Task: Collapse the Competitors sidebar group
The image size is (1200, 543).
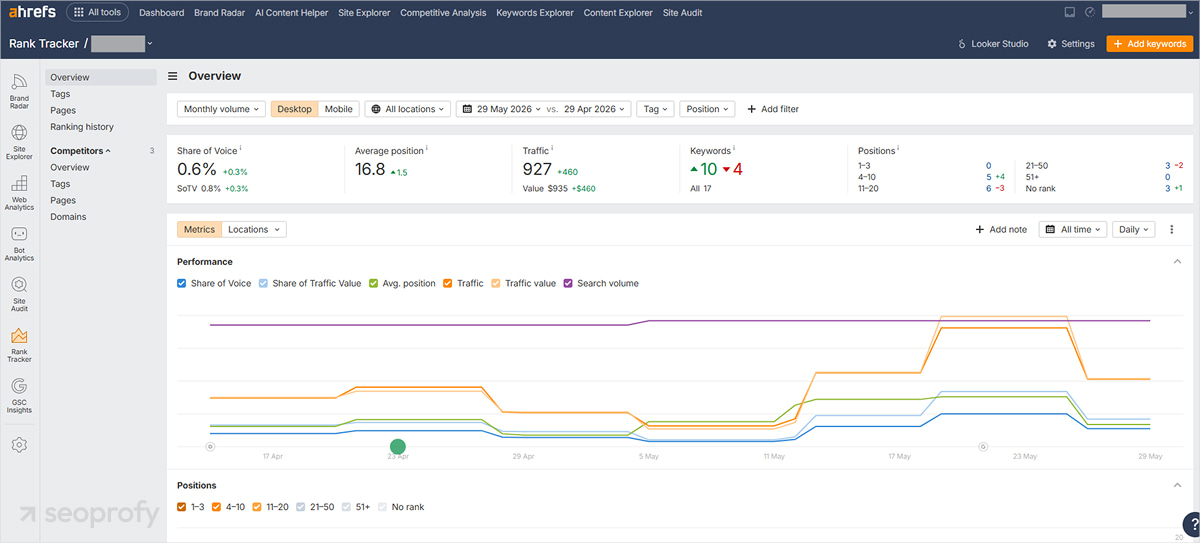Action: click(81, 151)
